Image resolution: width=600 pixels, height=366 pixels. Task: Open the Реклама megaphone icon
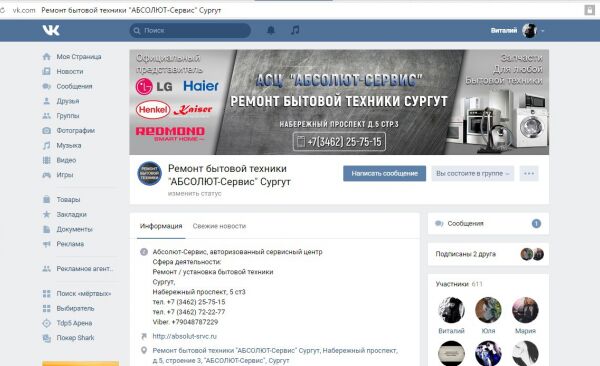(x=46, y=244)
